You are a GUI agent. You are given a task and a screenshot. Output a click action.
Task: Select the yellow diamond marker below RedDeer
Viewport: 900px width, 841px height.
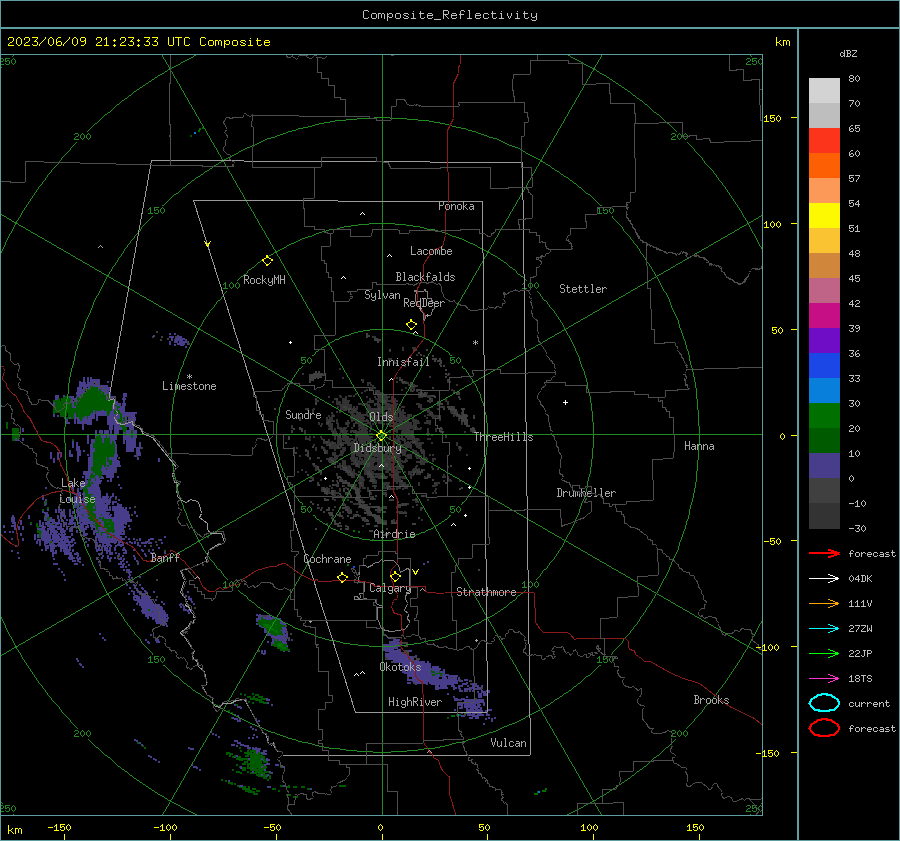point(411,325)
